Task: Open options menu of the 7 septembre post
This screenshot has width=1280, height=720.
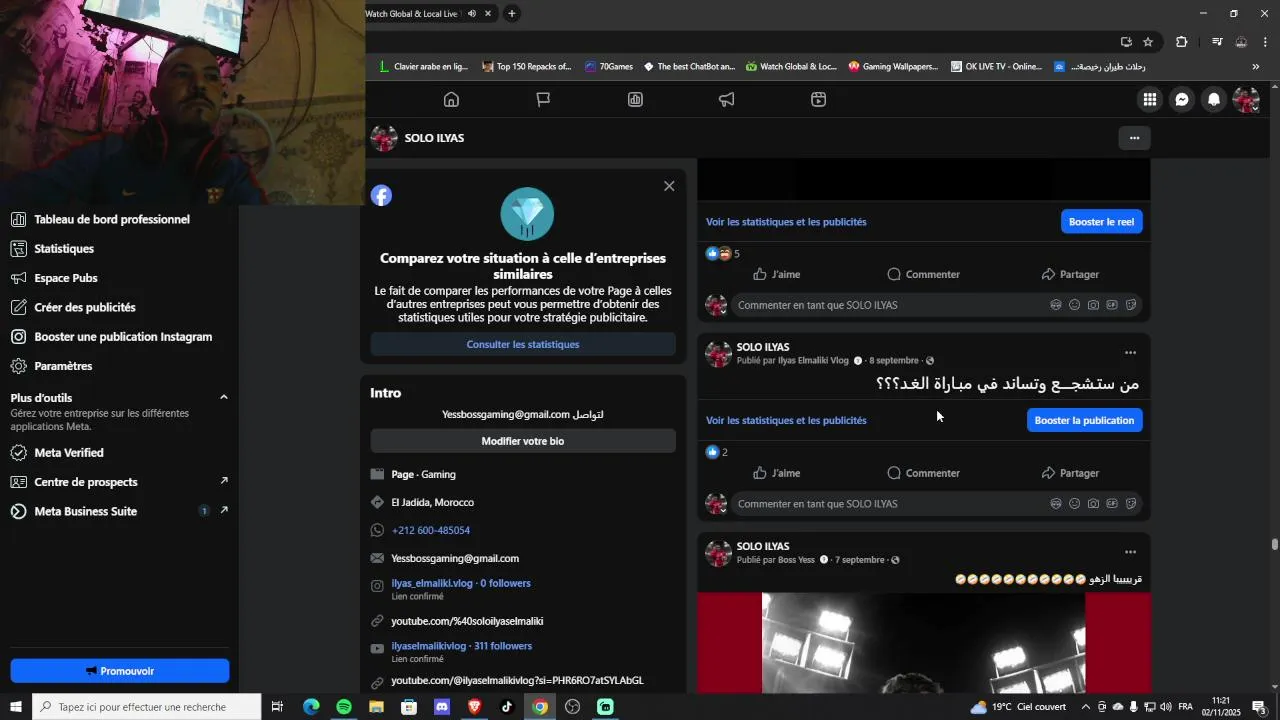Action: (1130, 552)
